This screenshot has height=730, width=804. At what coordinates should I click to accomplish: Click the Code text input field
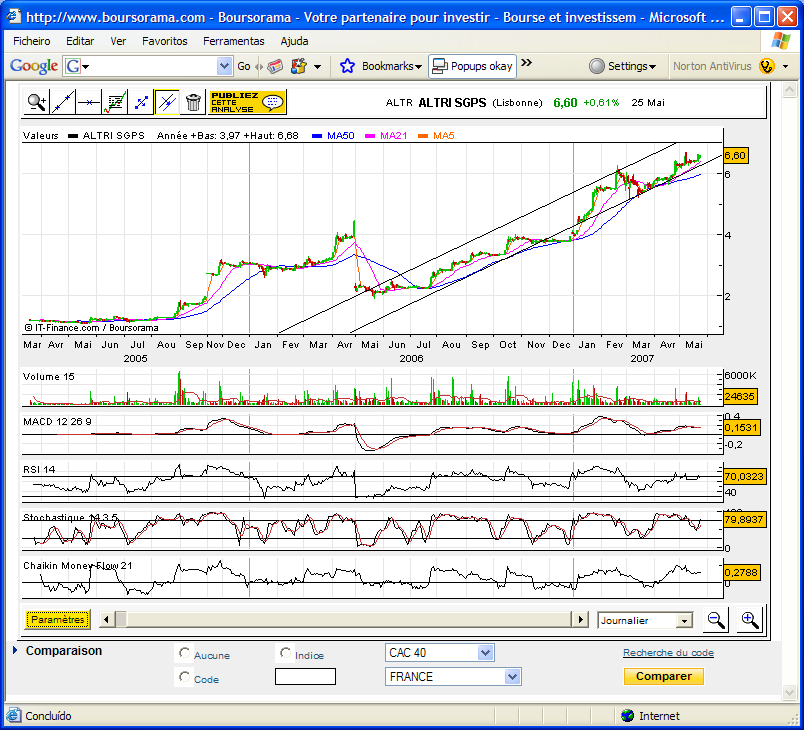(x=305, y=677)
